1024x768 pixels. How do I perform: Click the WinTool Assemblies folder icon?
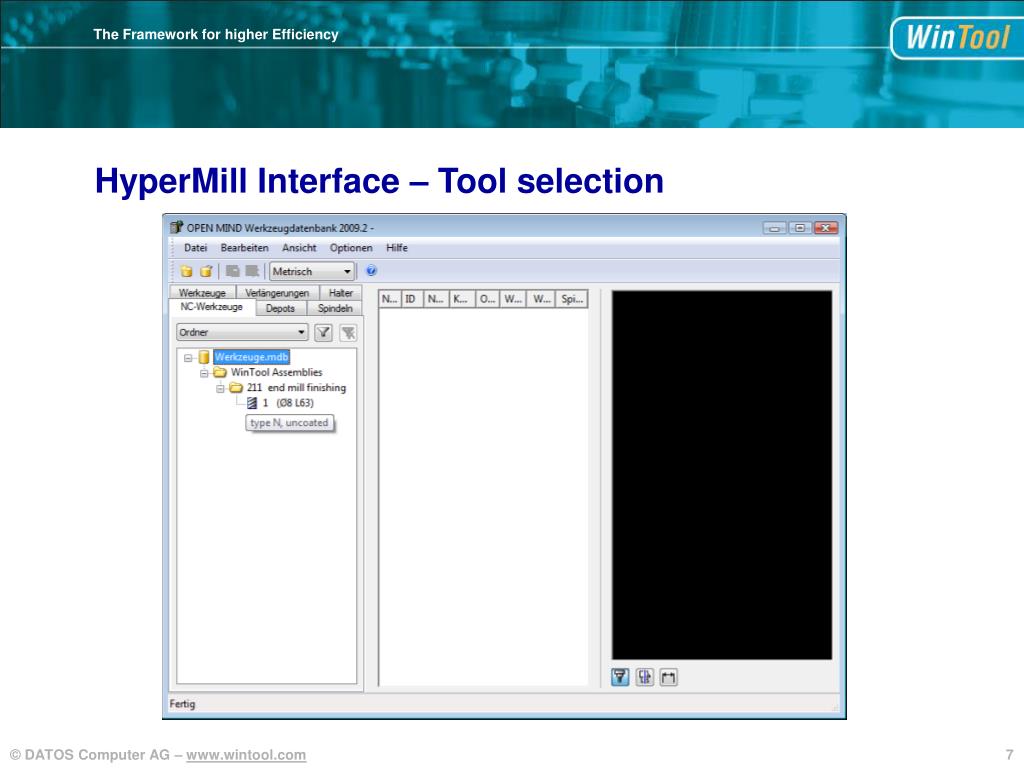[x=220, y=372]
